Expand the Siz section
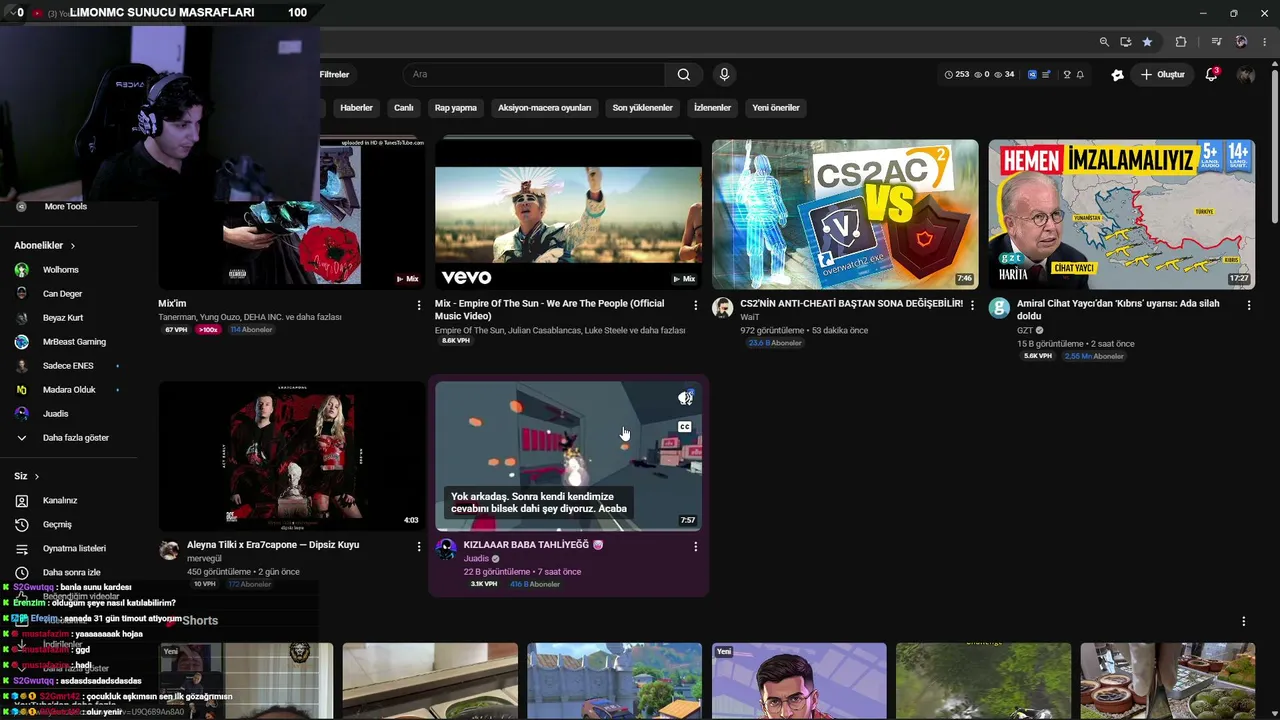 pos(26,476)
